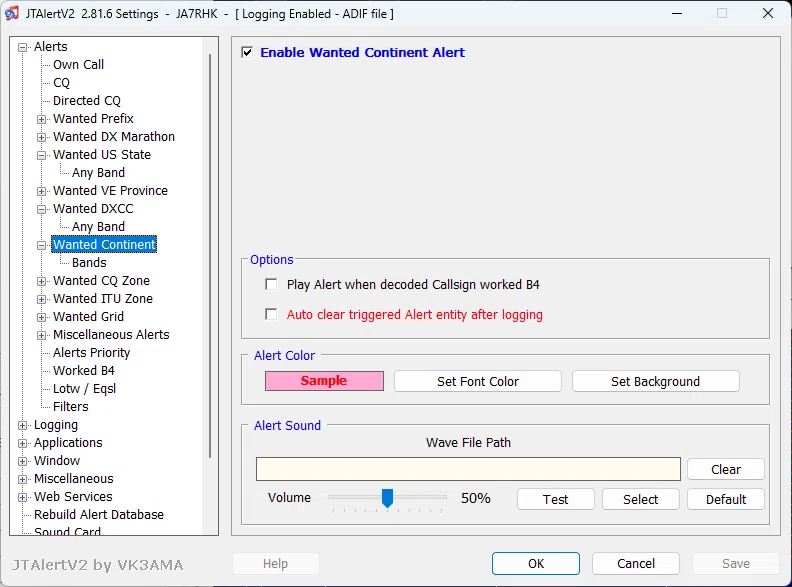Expand the Applications tree node
The height and width of the screenshot is (587, 792).
pos(22,444)
